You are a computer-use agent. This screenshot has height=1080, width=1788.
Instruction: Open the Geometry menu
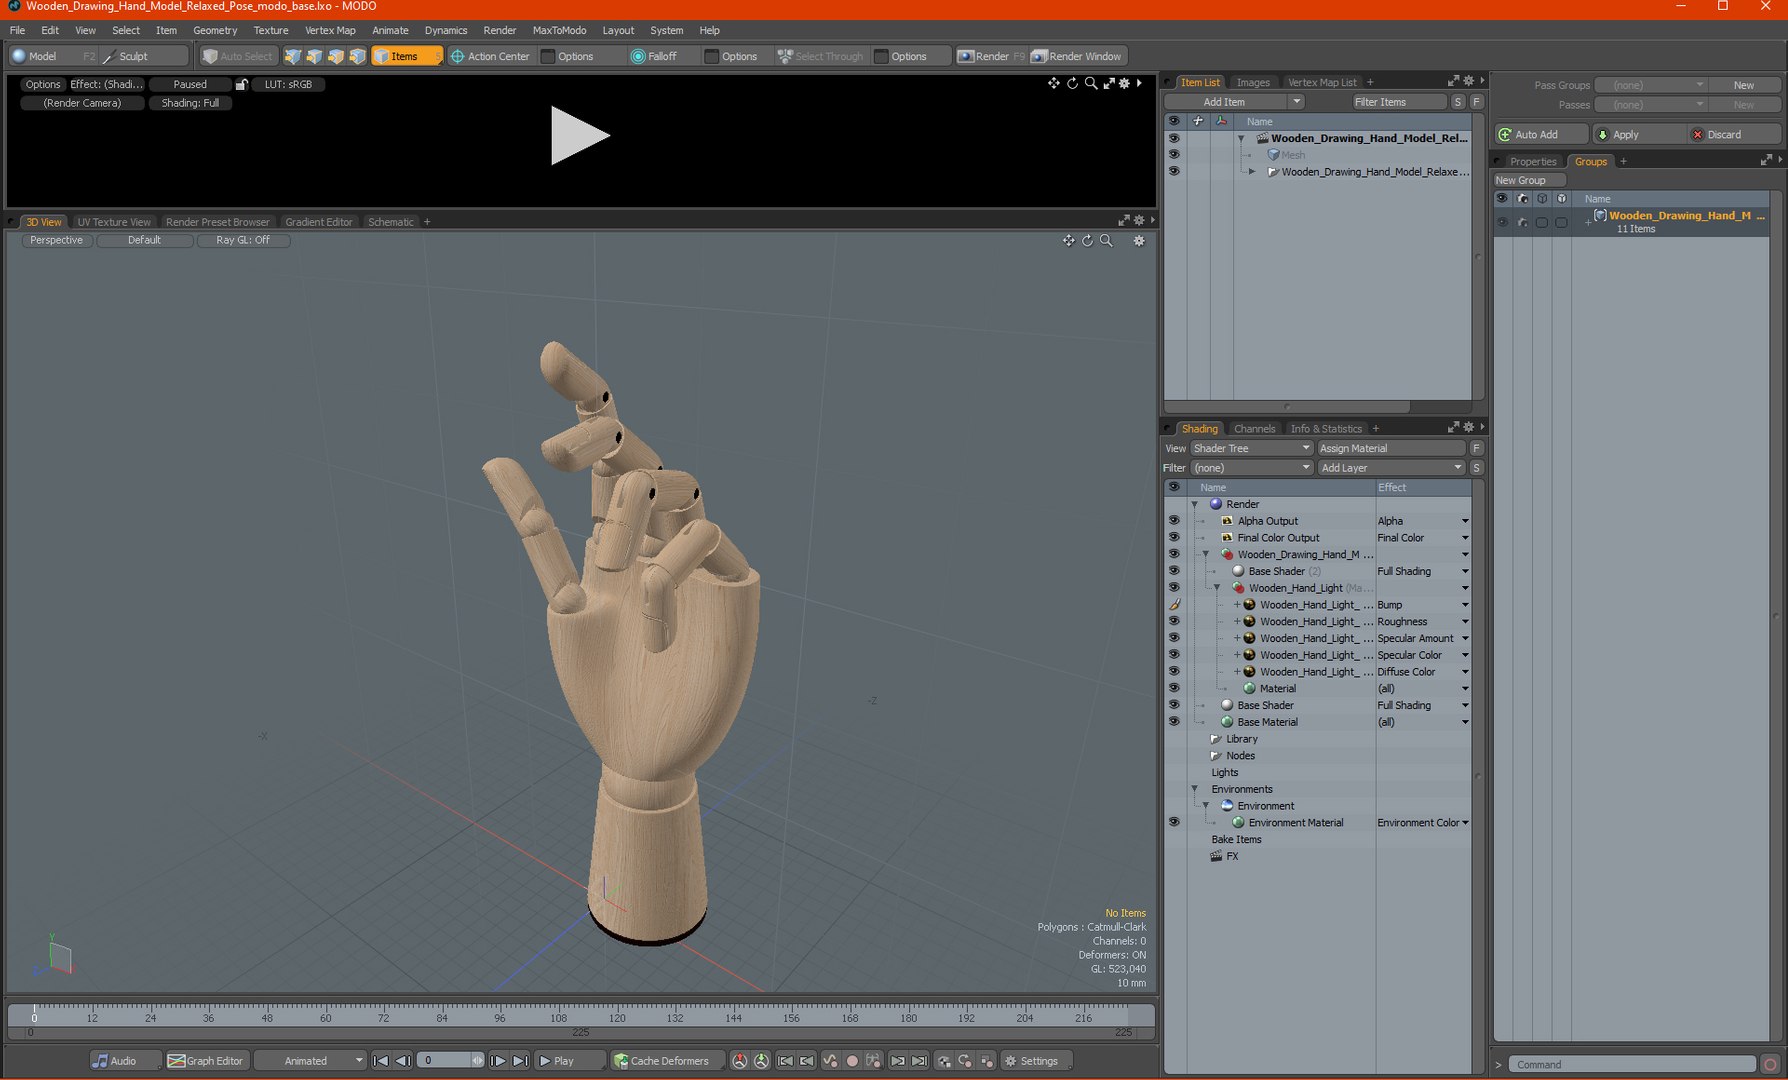coord(215,30)
